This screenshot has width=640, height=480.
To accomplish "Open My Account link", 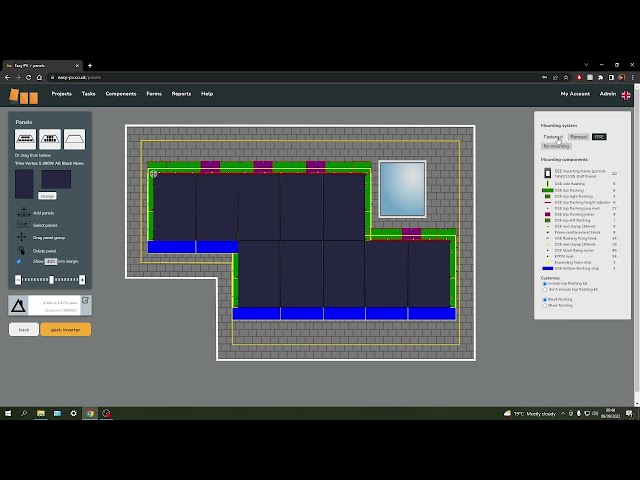I will click(575, 94).
